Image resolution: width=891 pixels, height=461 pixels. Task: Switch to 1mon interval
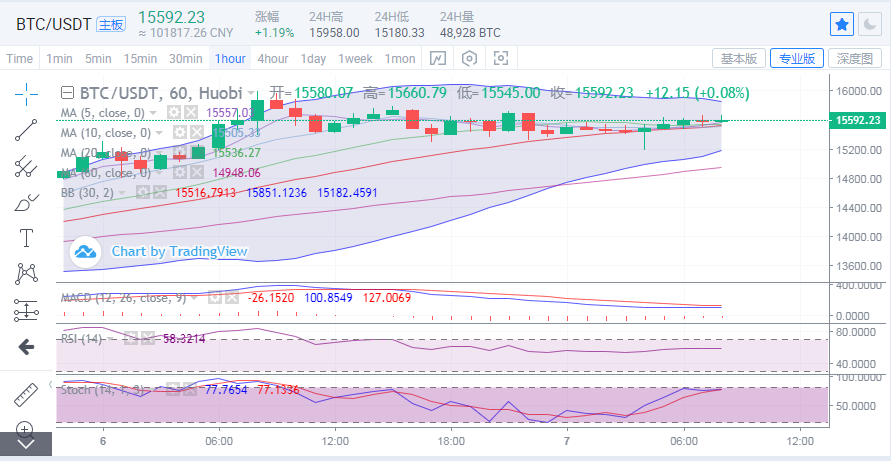coord(399,59)
